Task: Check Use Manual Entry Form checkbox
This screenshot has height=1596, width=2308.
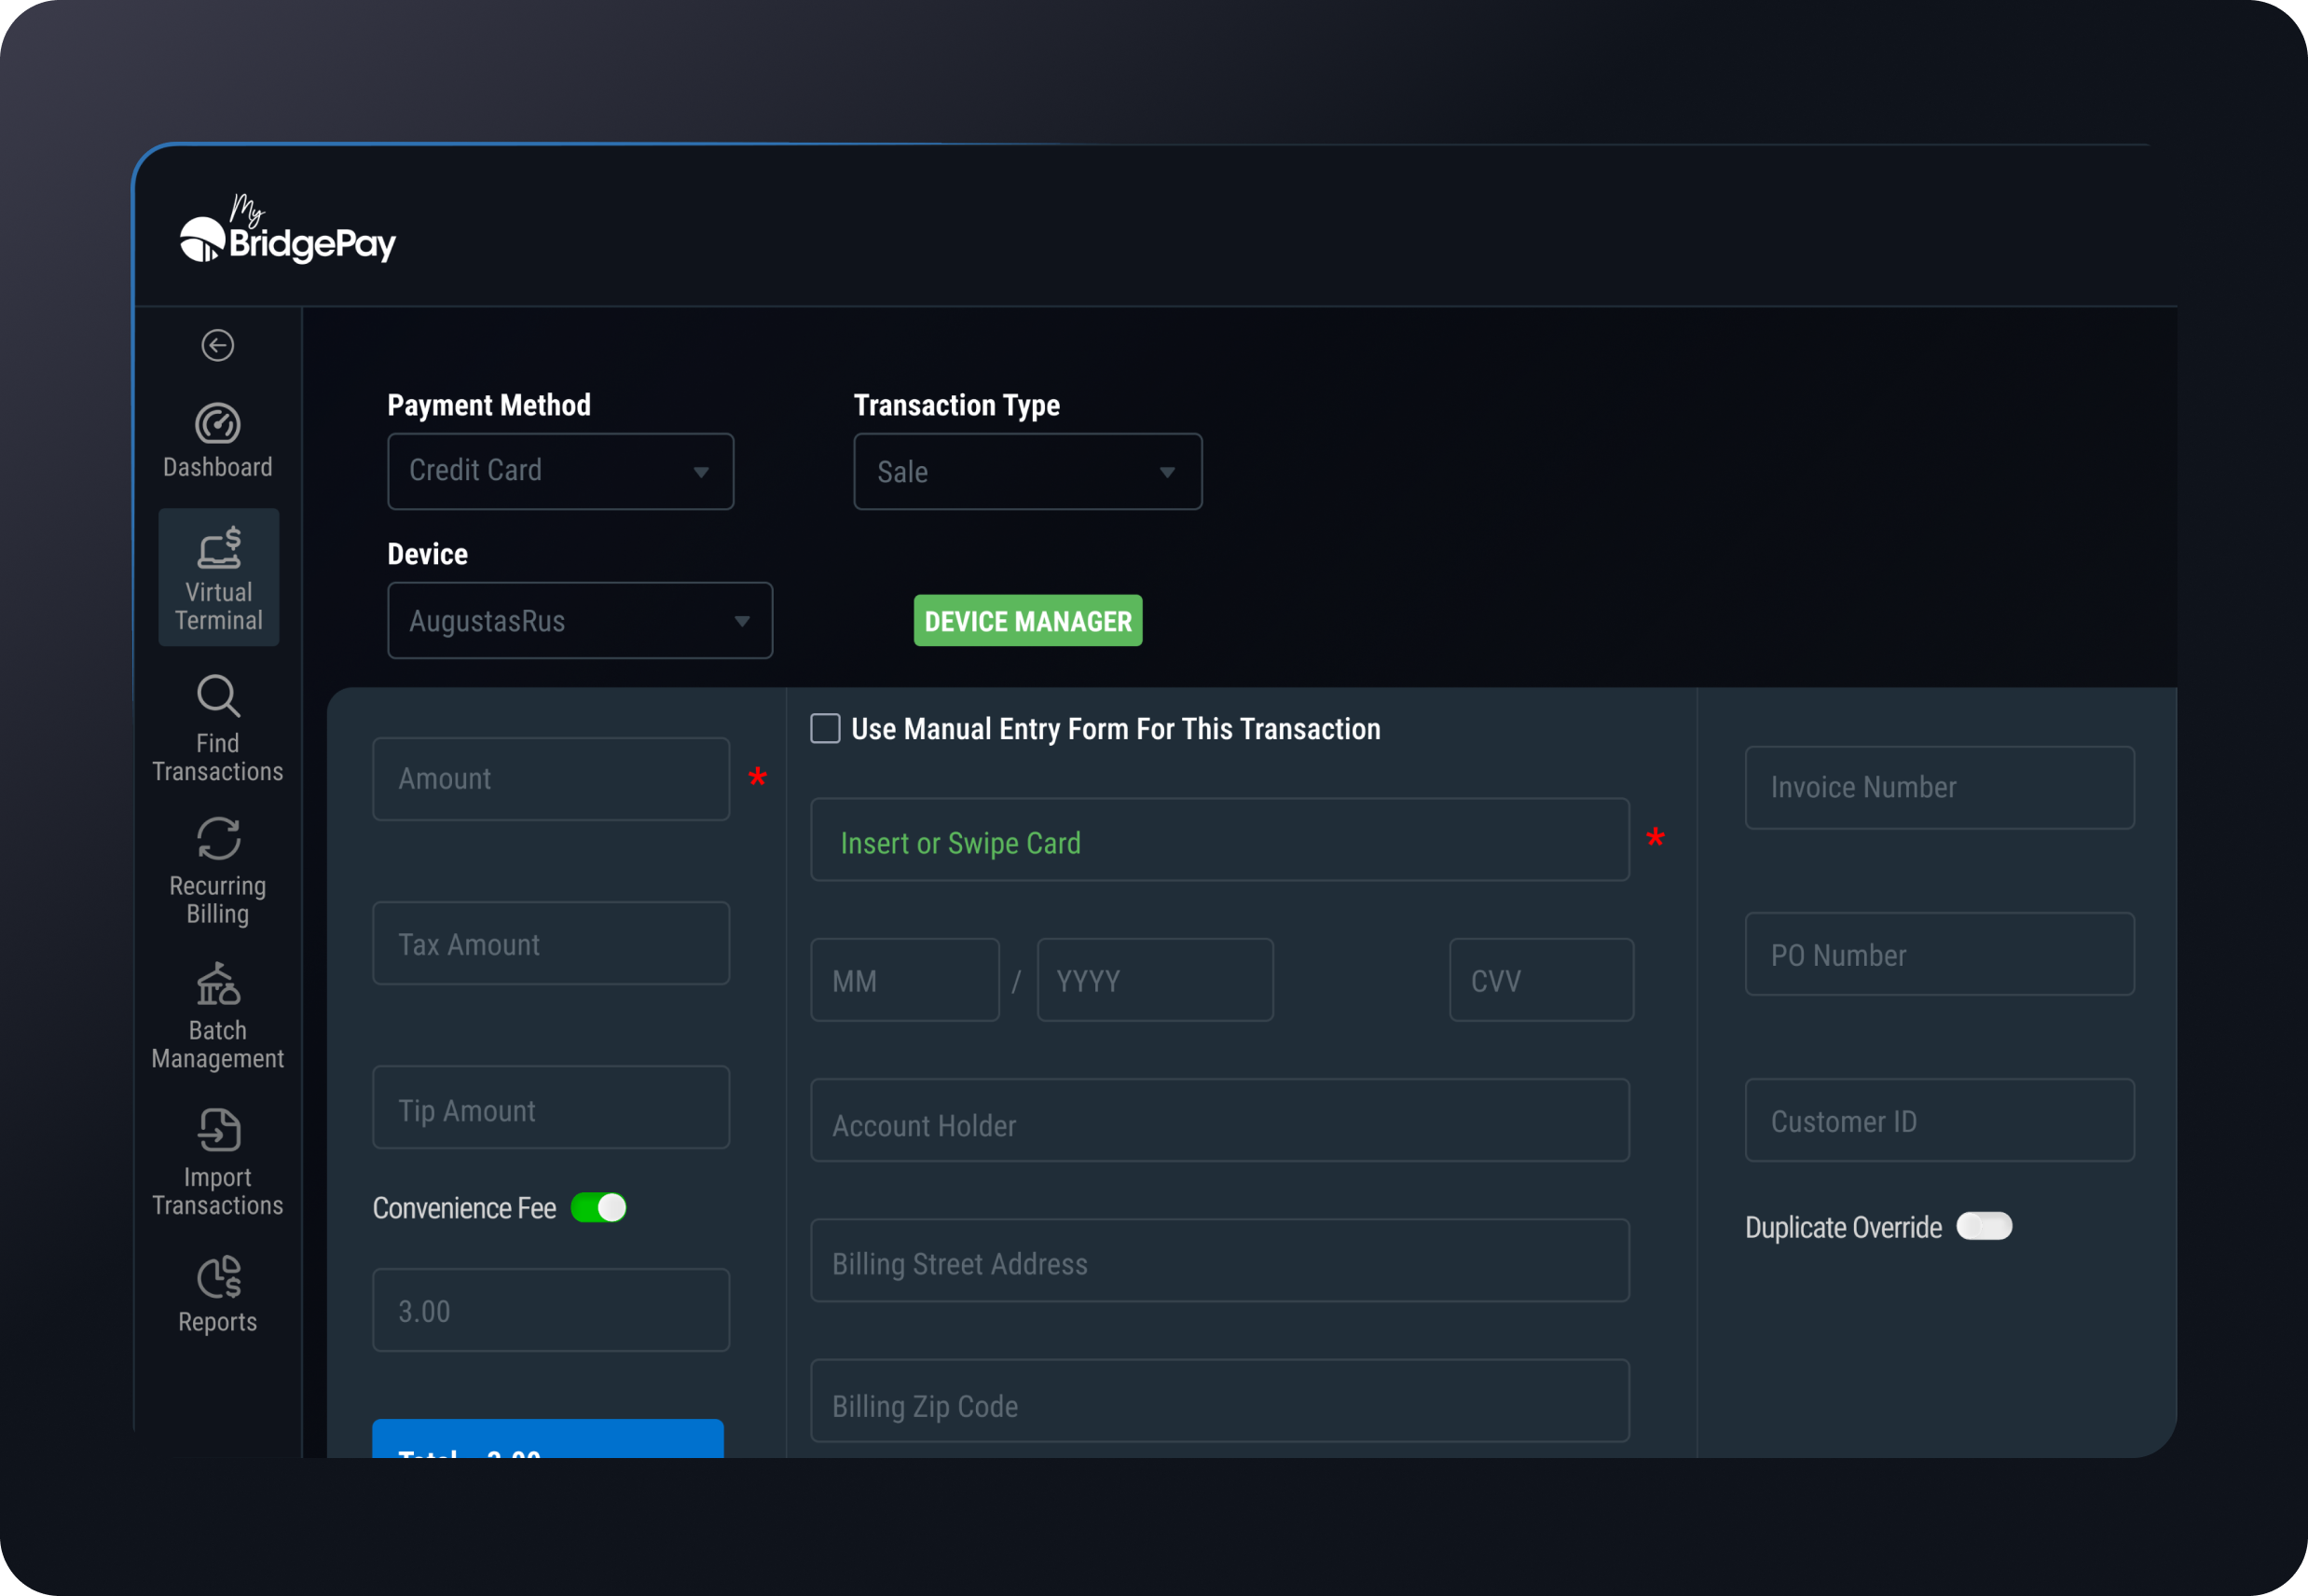Action: pyautogui.click(x=825, y=728)
